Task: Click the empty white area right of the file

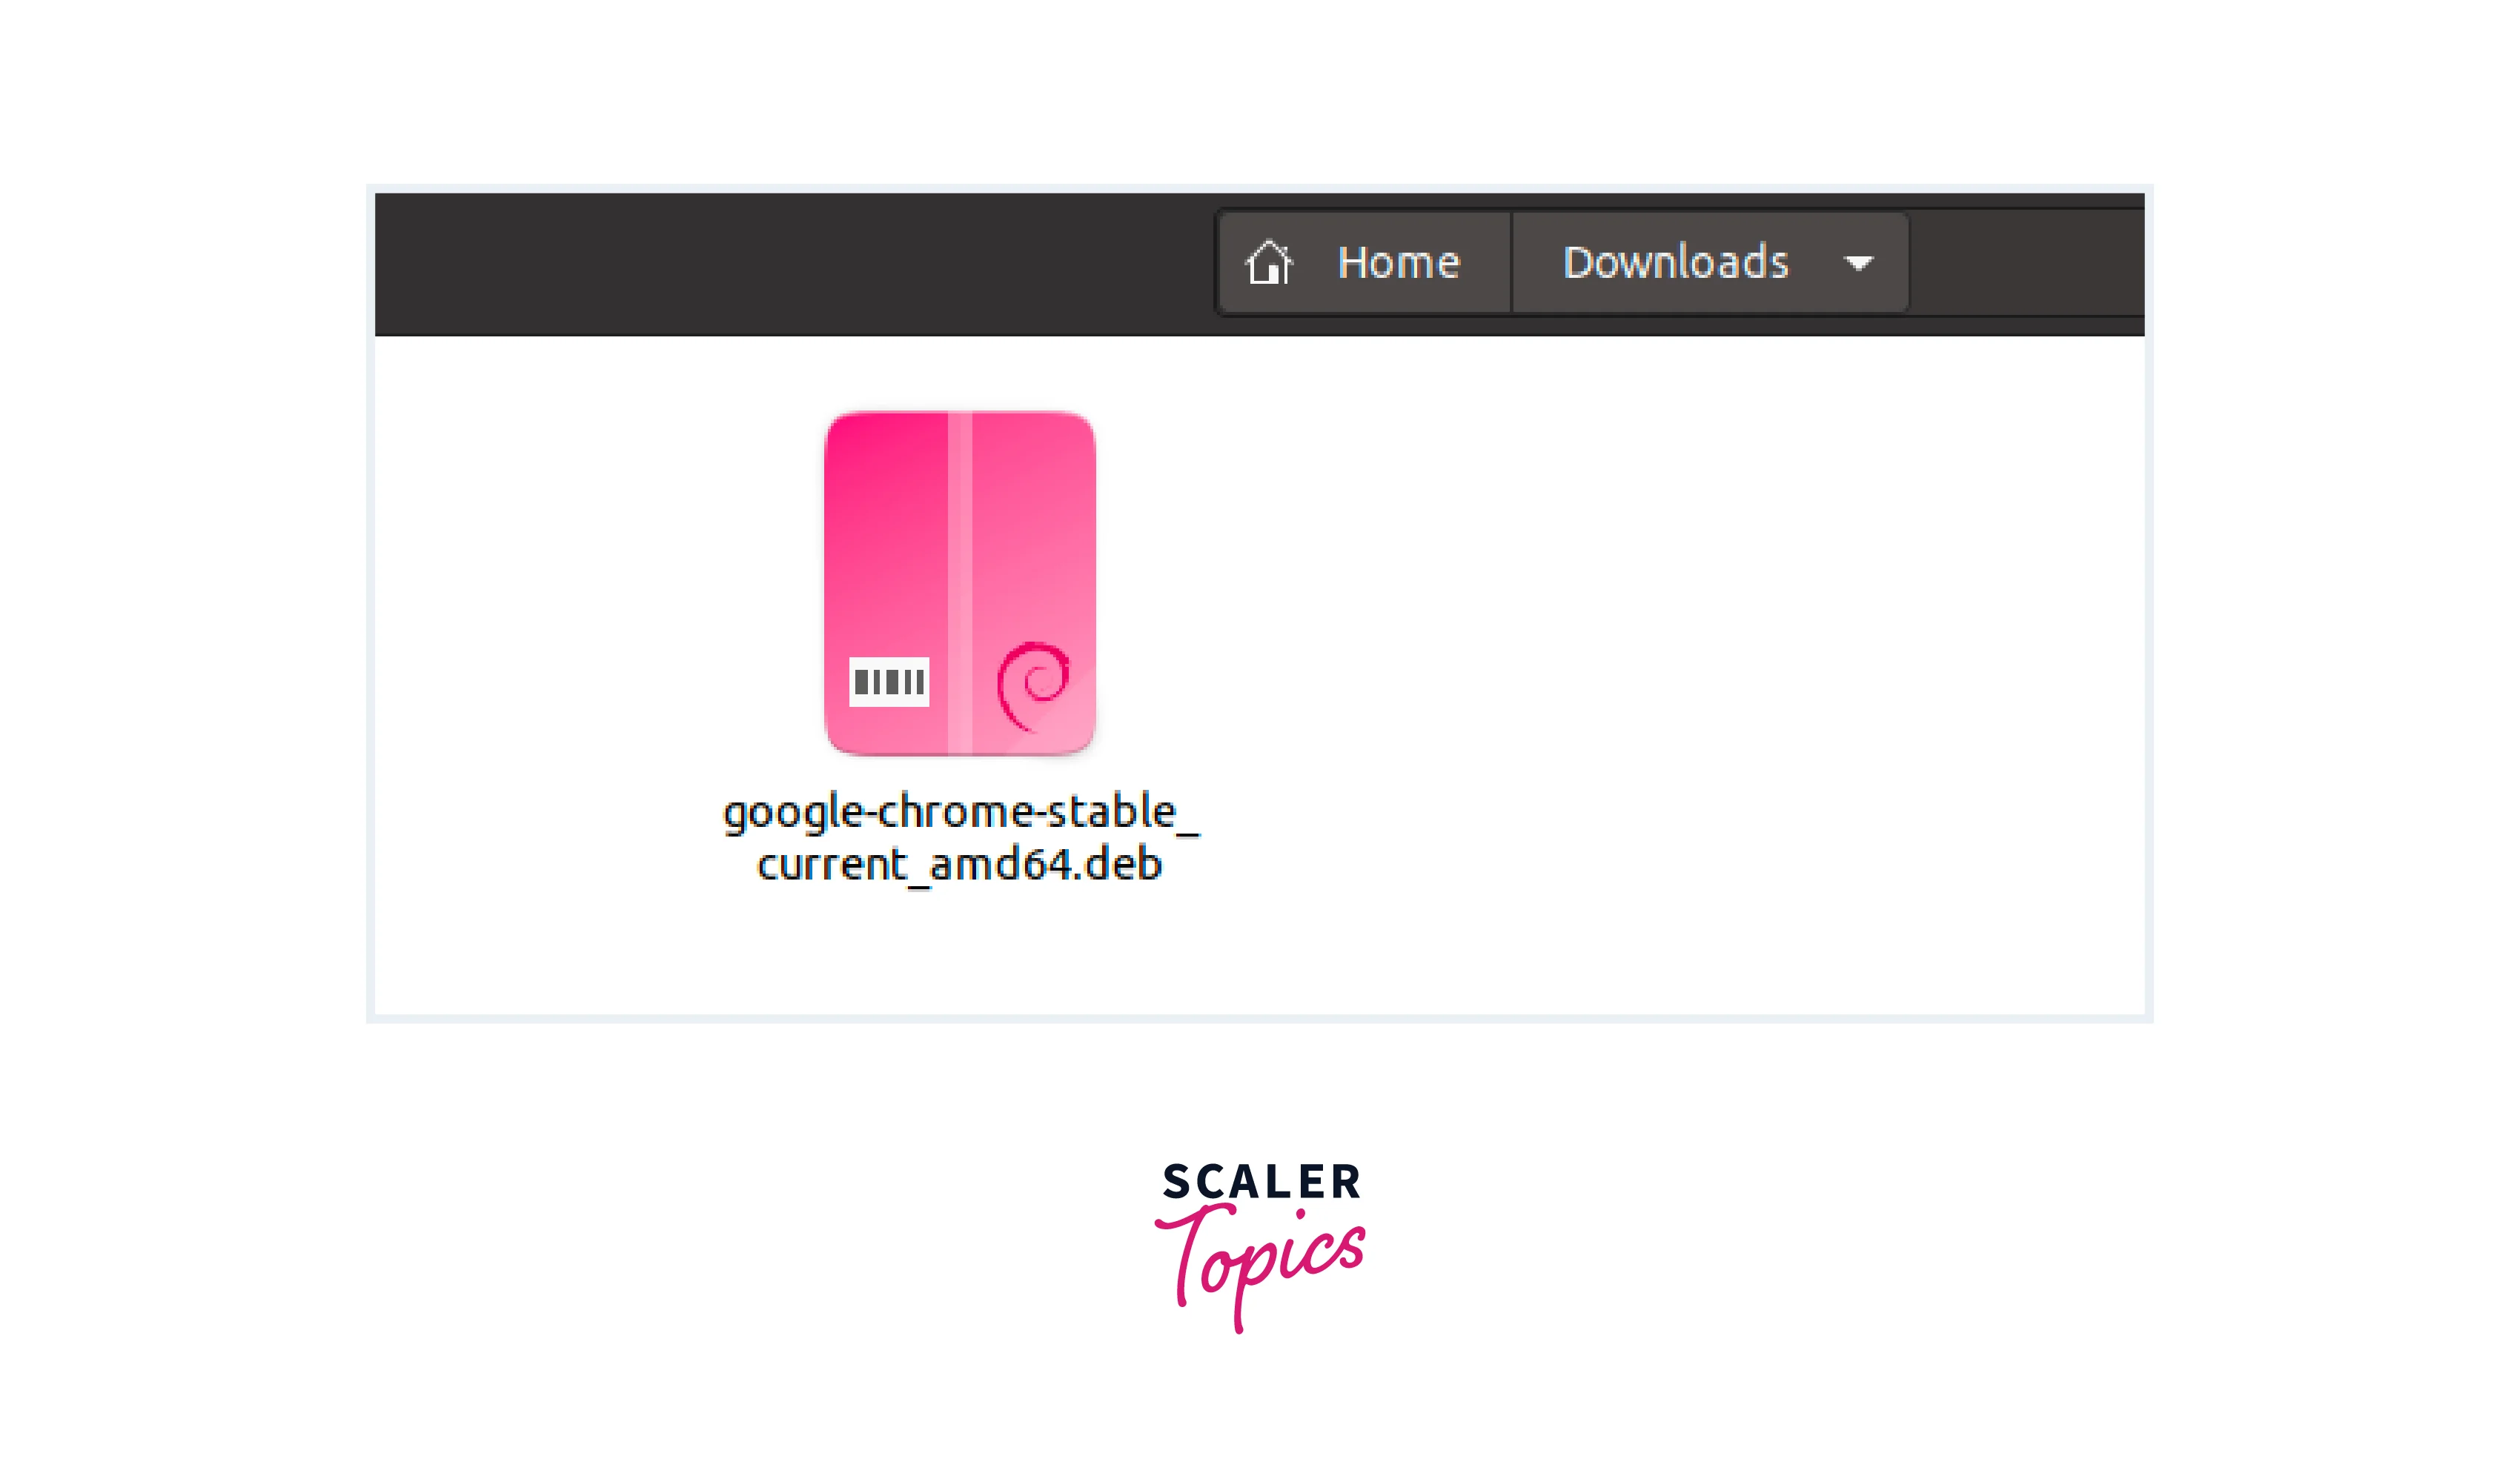Action: click(x=1650, y=650)
